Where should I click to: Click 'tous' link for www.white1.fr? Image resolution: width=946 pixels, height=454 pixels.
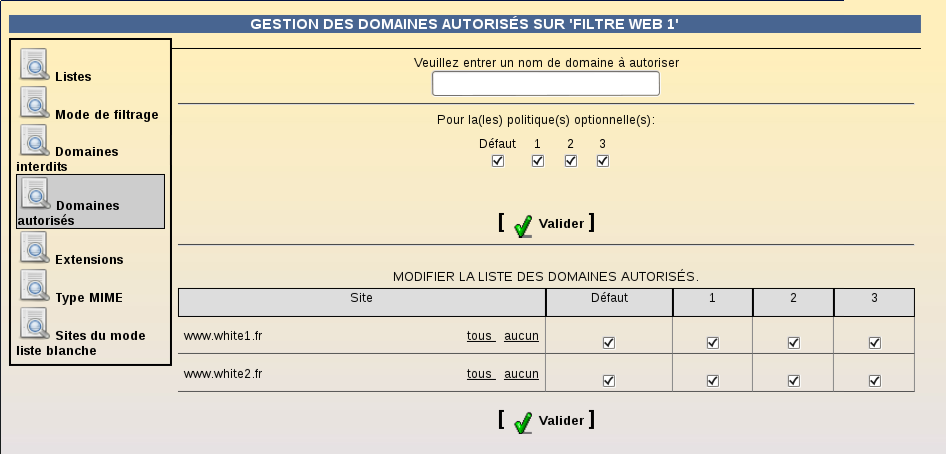[x=480, y=336]
